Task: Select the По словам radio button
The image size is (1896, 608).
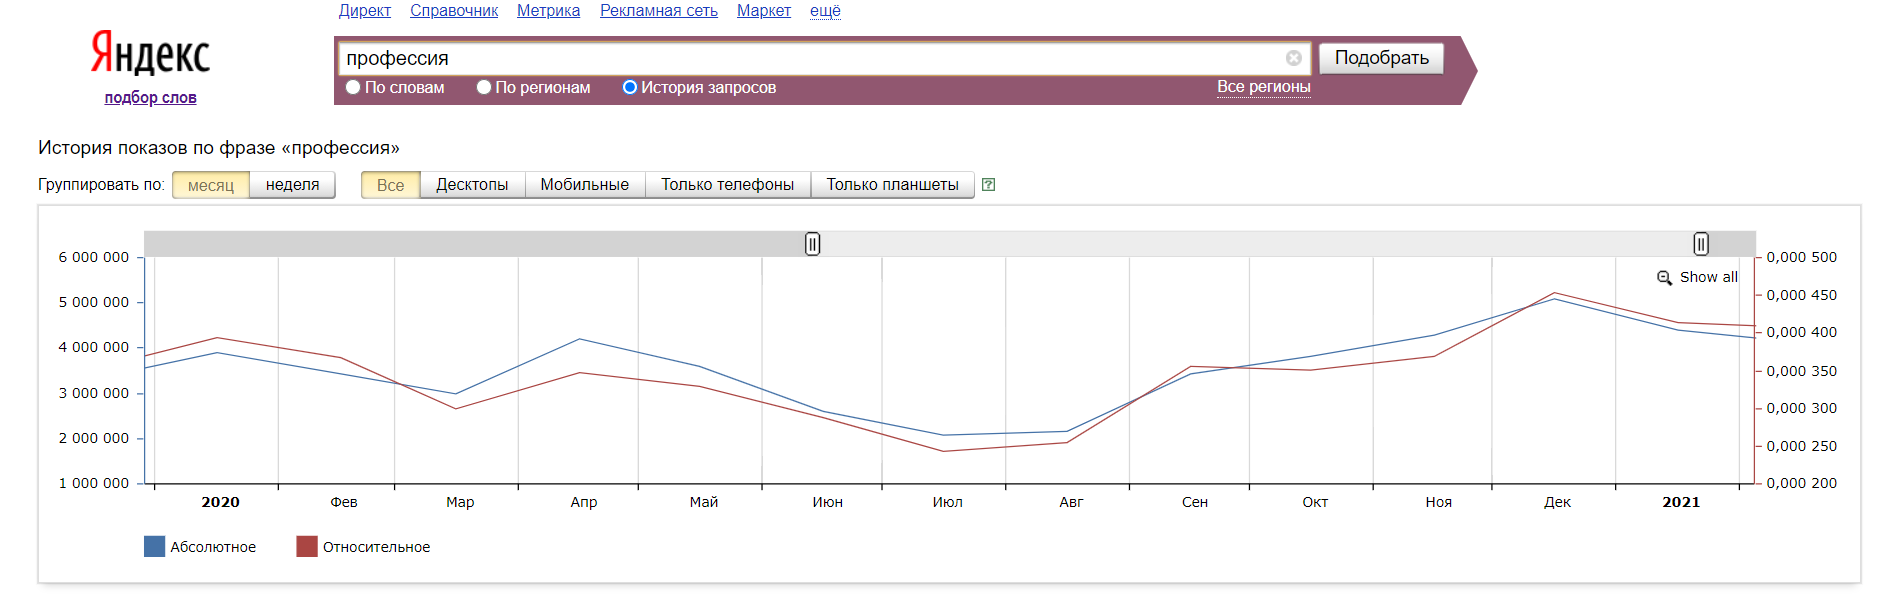Action: 353,87
